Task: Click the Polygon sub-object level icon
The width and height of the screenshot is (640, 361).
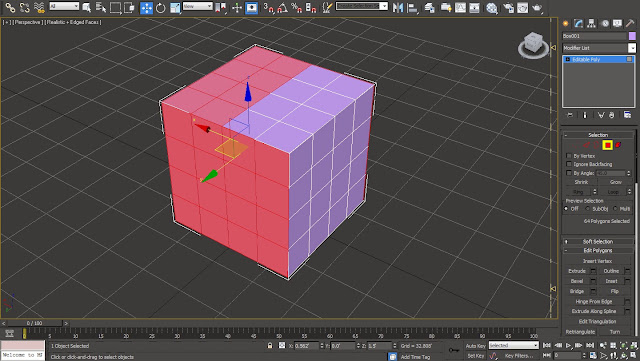Action: (x=608, y=145)
